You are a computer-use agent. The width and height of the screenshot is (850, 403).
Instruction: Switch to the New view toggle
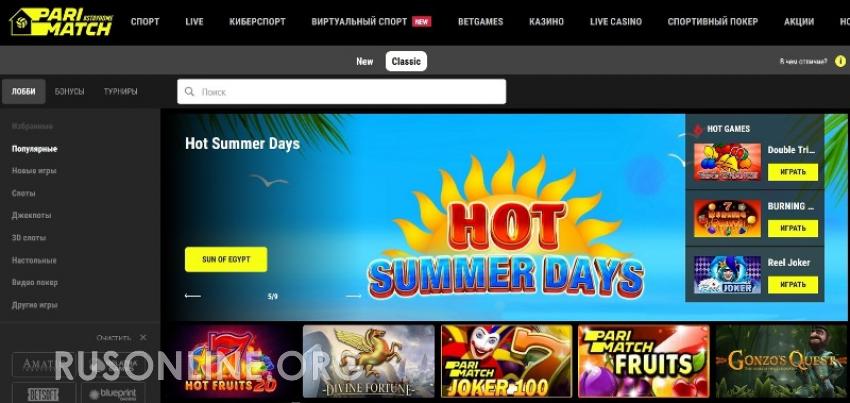[x=365, y=61]
